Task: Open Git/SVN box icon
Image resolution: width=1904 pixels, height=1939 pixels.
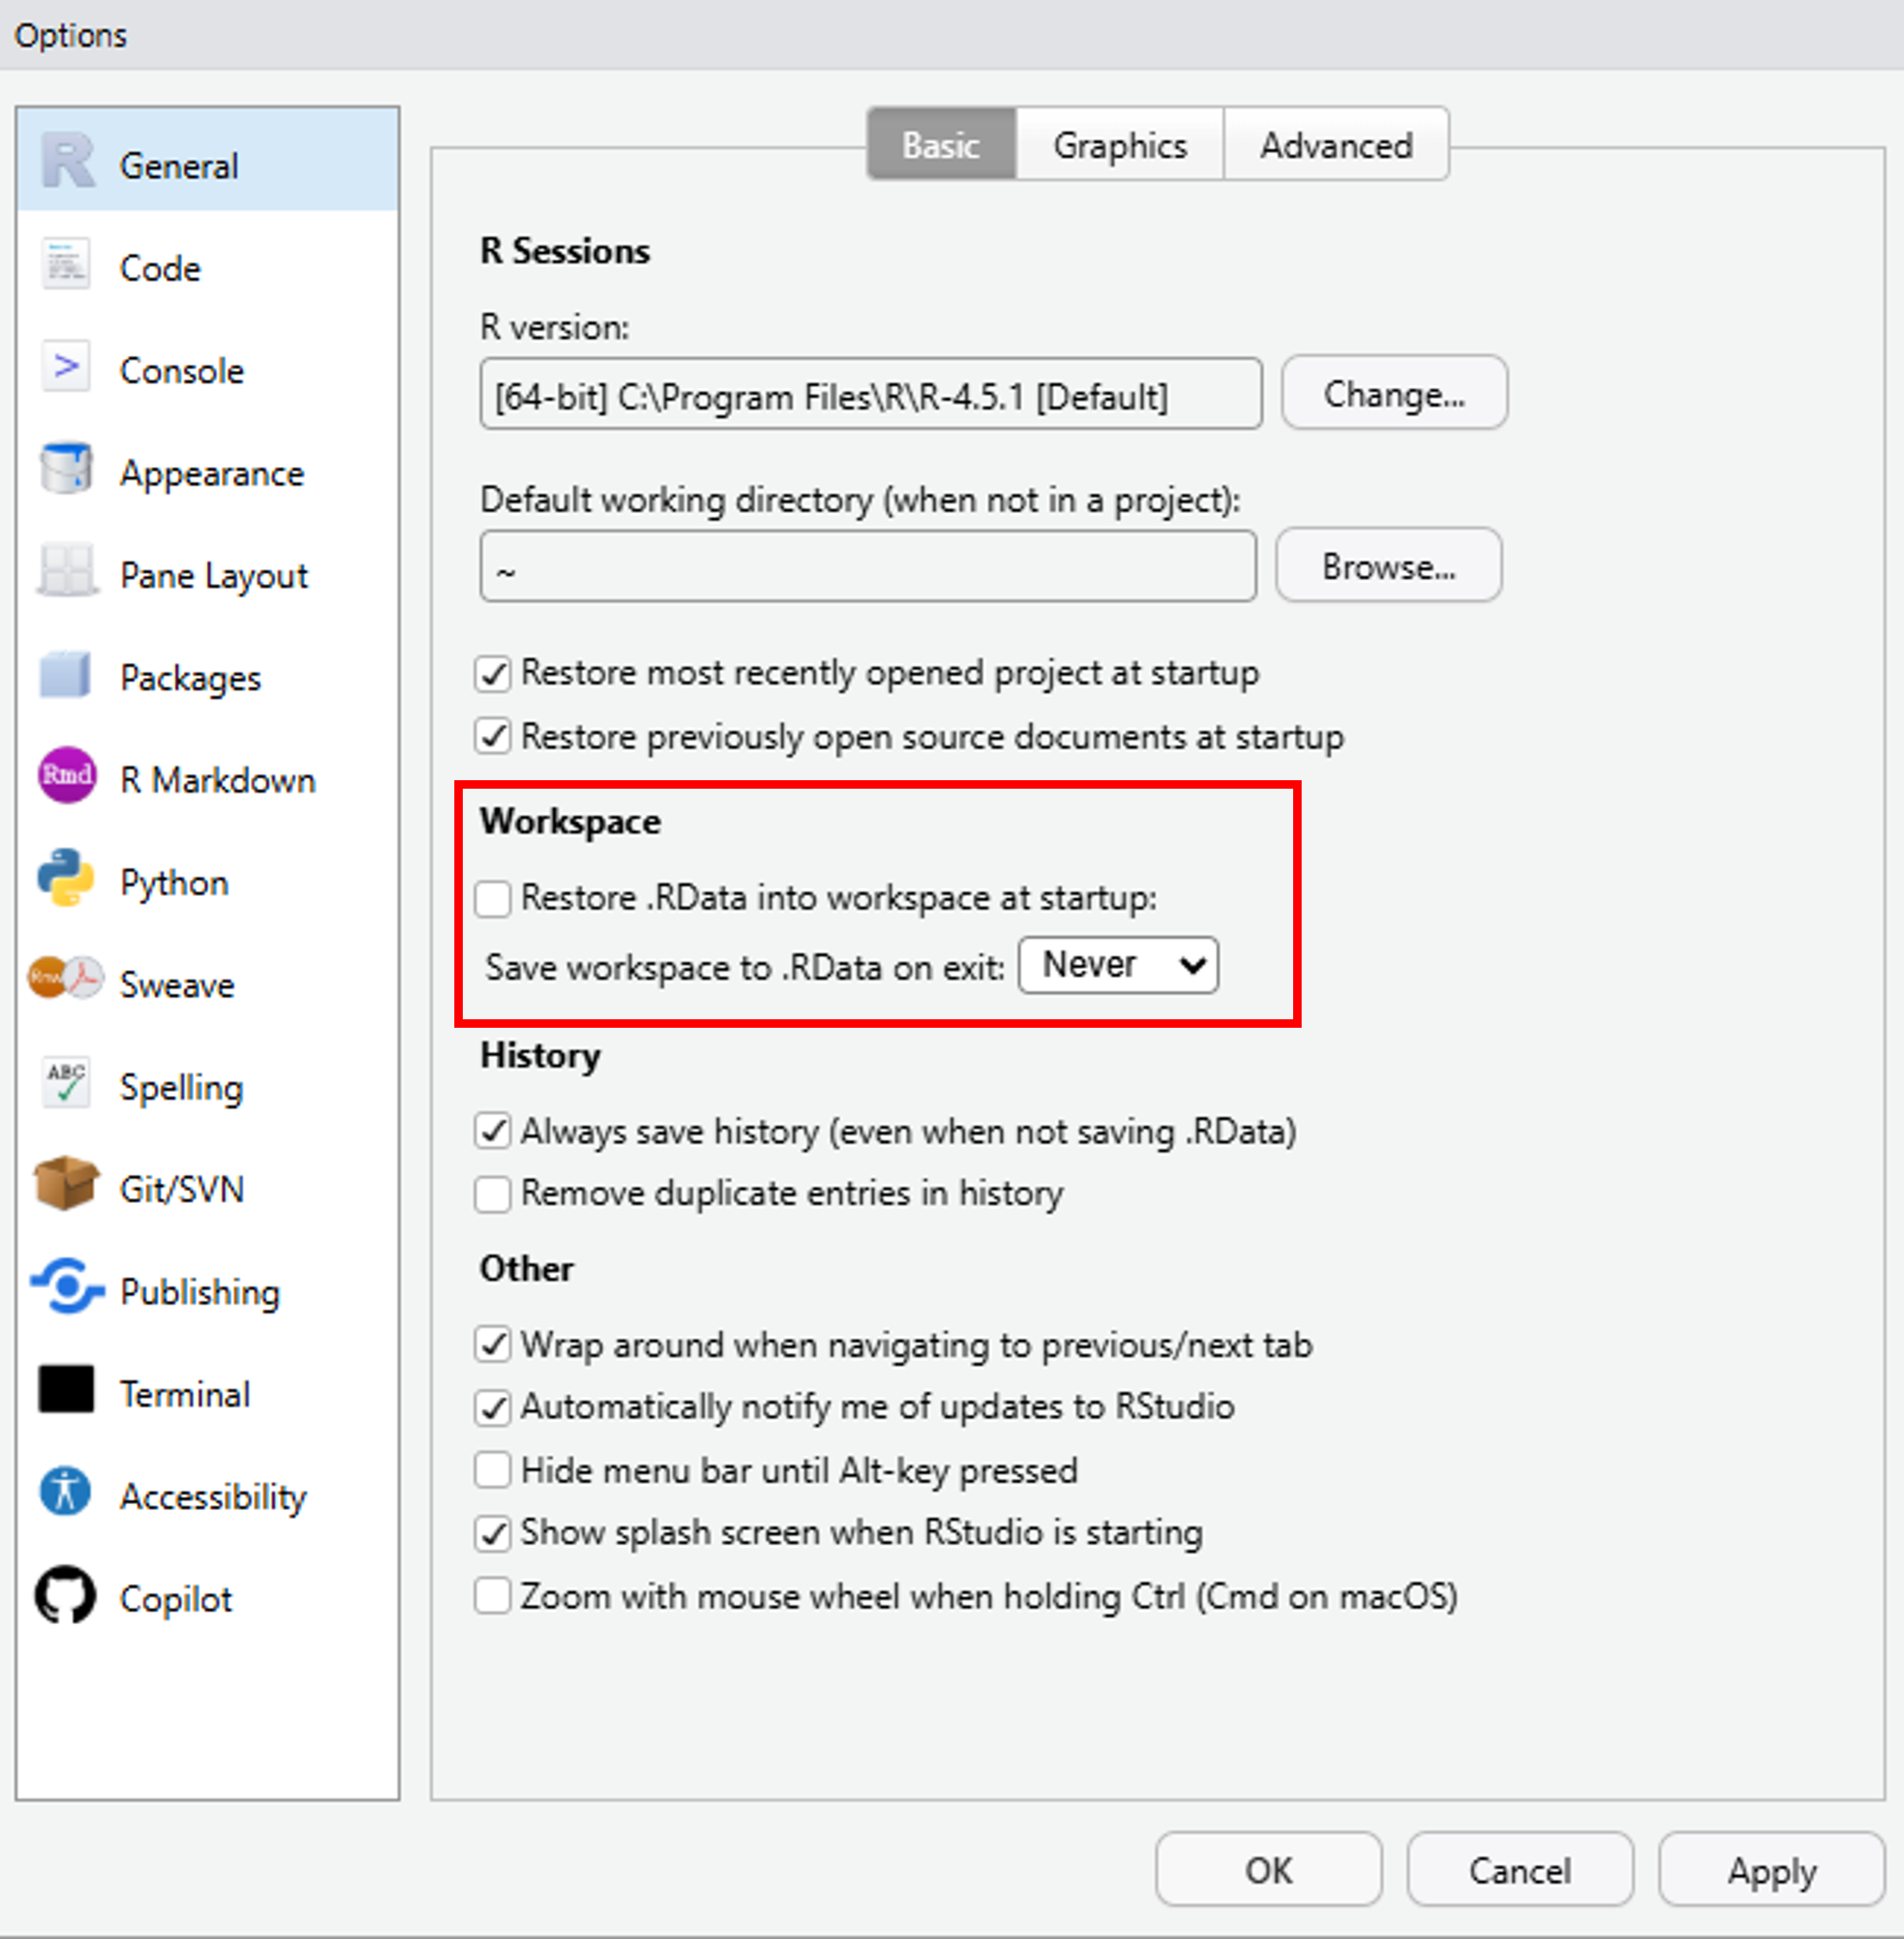Action: pos(66,1186)
